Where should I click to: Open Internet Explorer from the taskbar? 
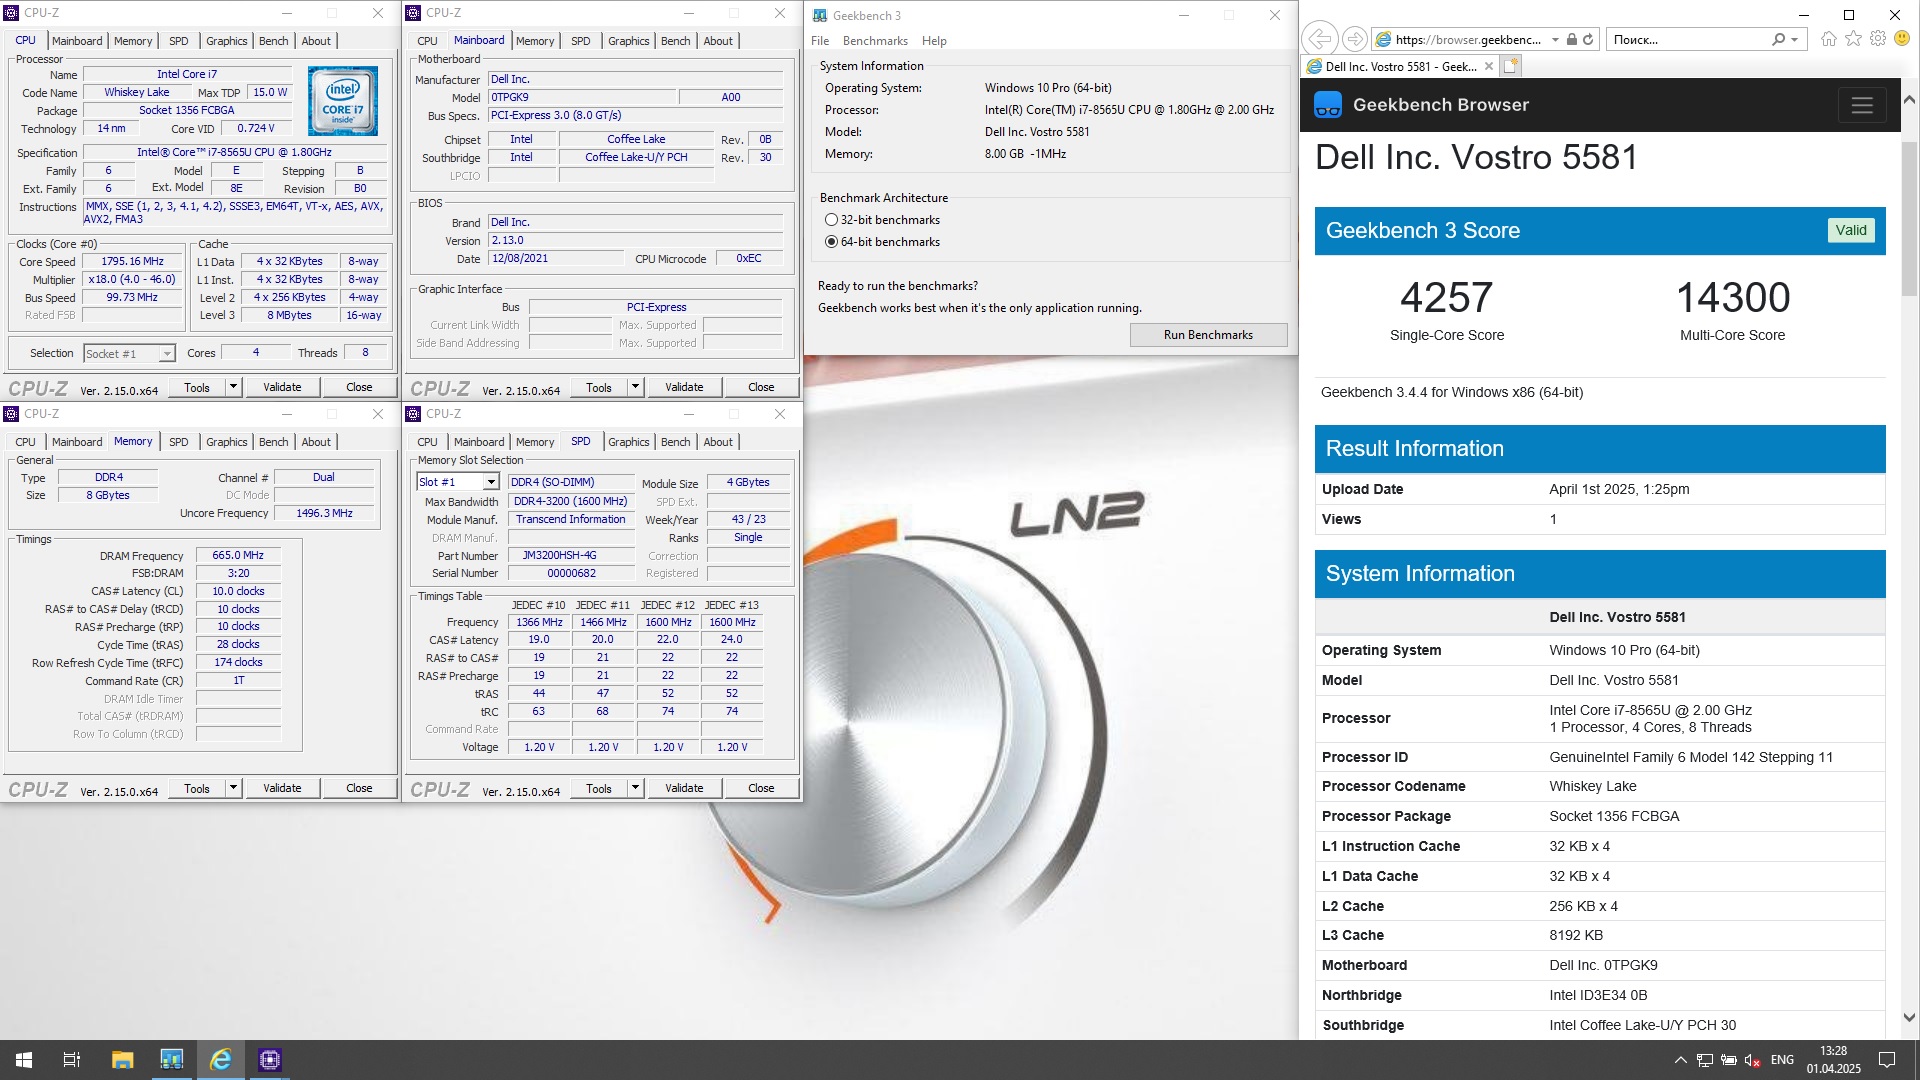[x=220, y=1060]
